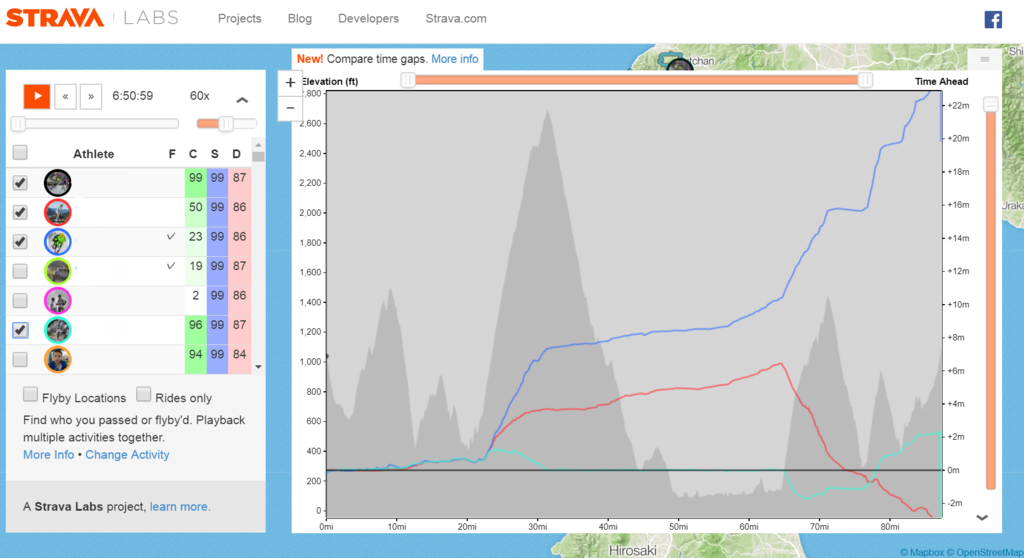Check the orange-avatar athlete row checkbox
Image resolution: width=1024 pixels, height=558 pixels.
[20, 359]
